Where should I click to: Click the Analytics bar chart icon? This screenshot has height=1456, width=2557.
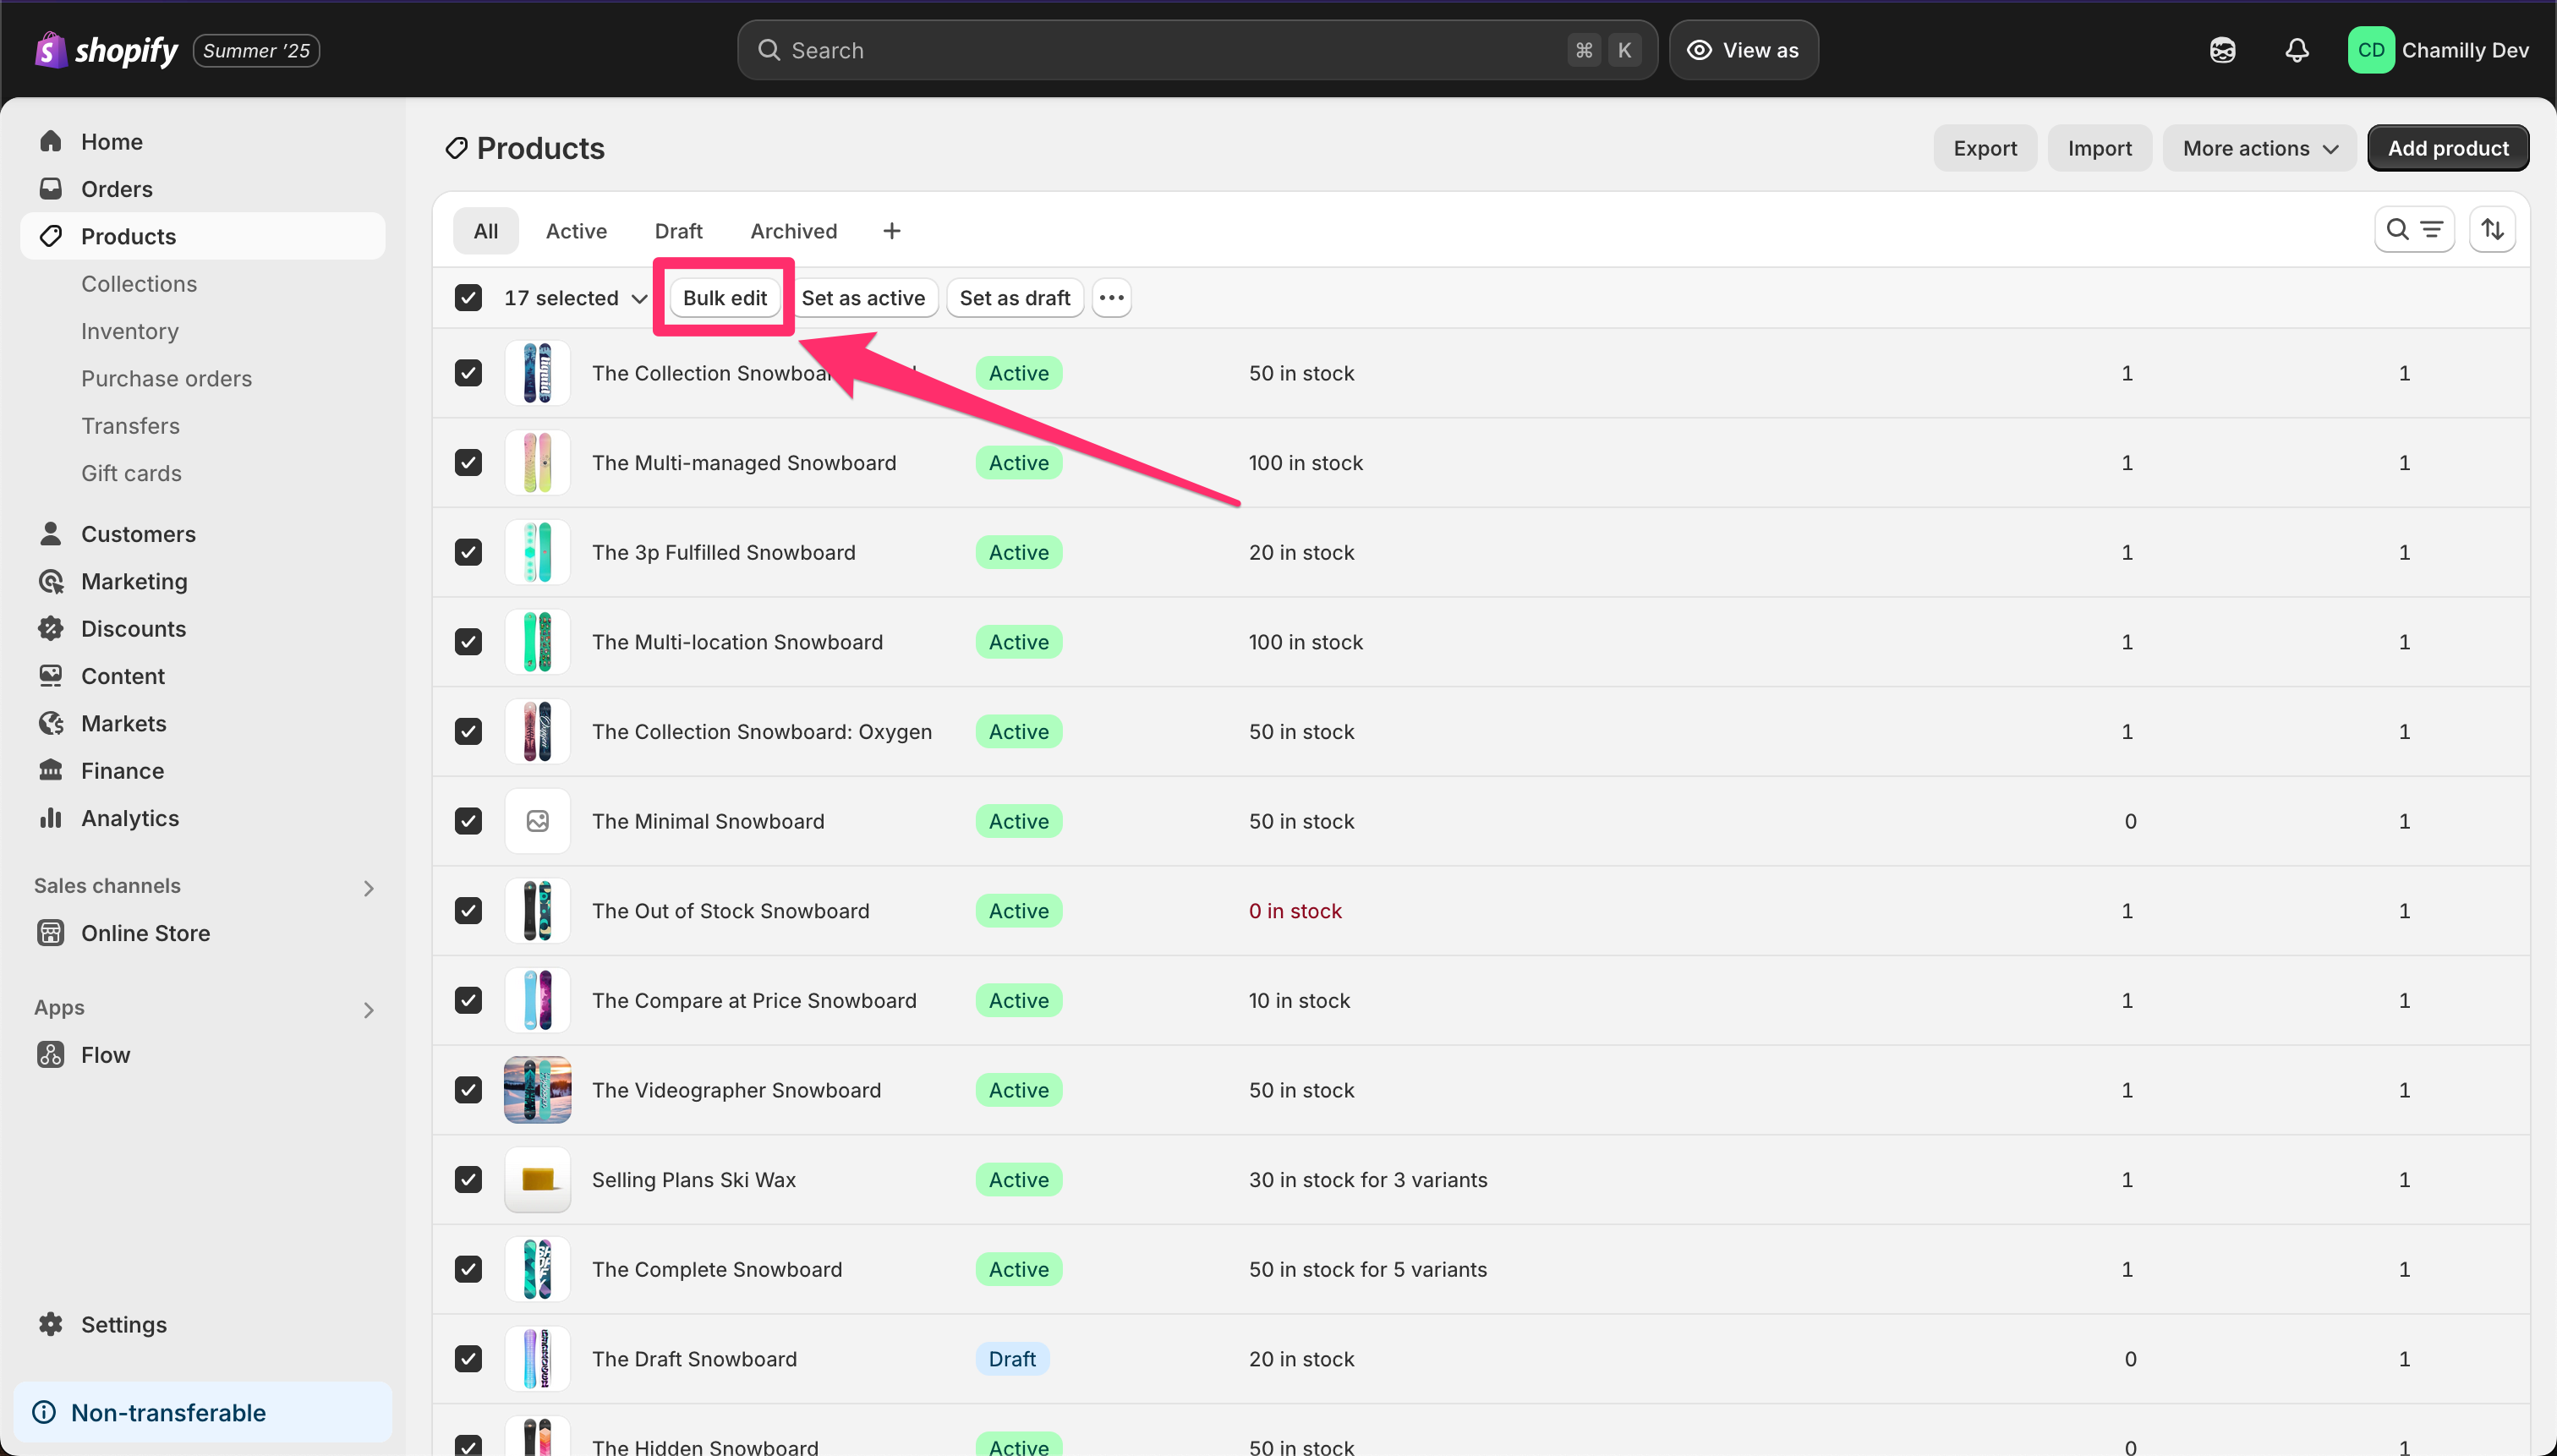click(51, 817)
